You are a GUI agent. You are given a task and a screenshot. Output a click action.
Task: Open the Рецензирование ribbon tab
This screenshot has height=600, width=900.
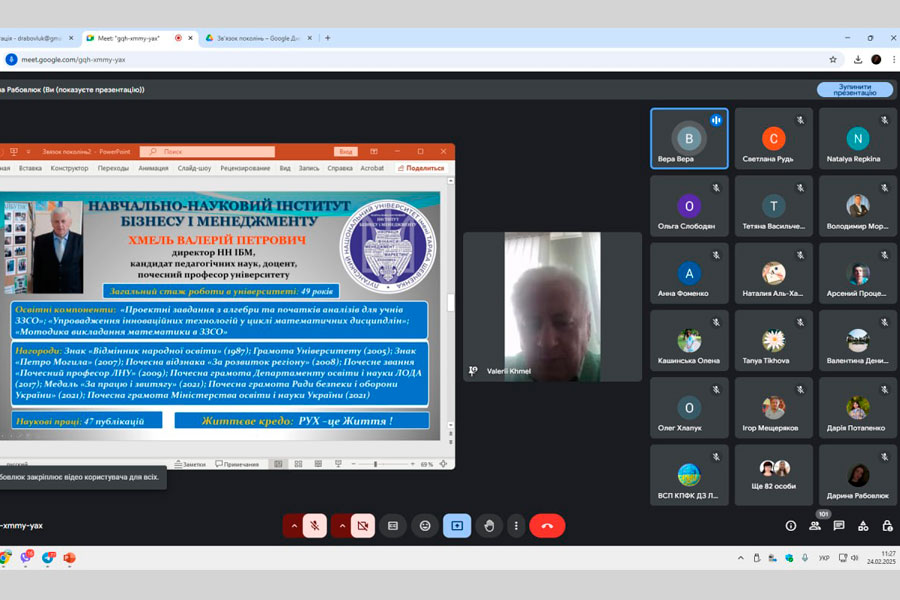click(x=245, y=168)
